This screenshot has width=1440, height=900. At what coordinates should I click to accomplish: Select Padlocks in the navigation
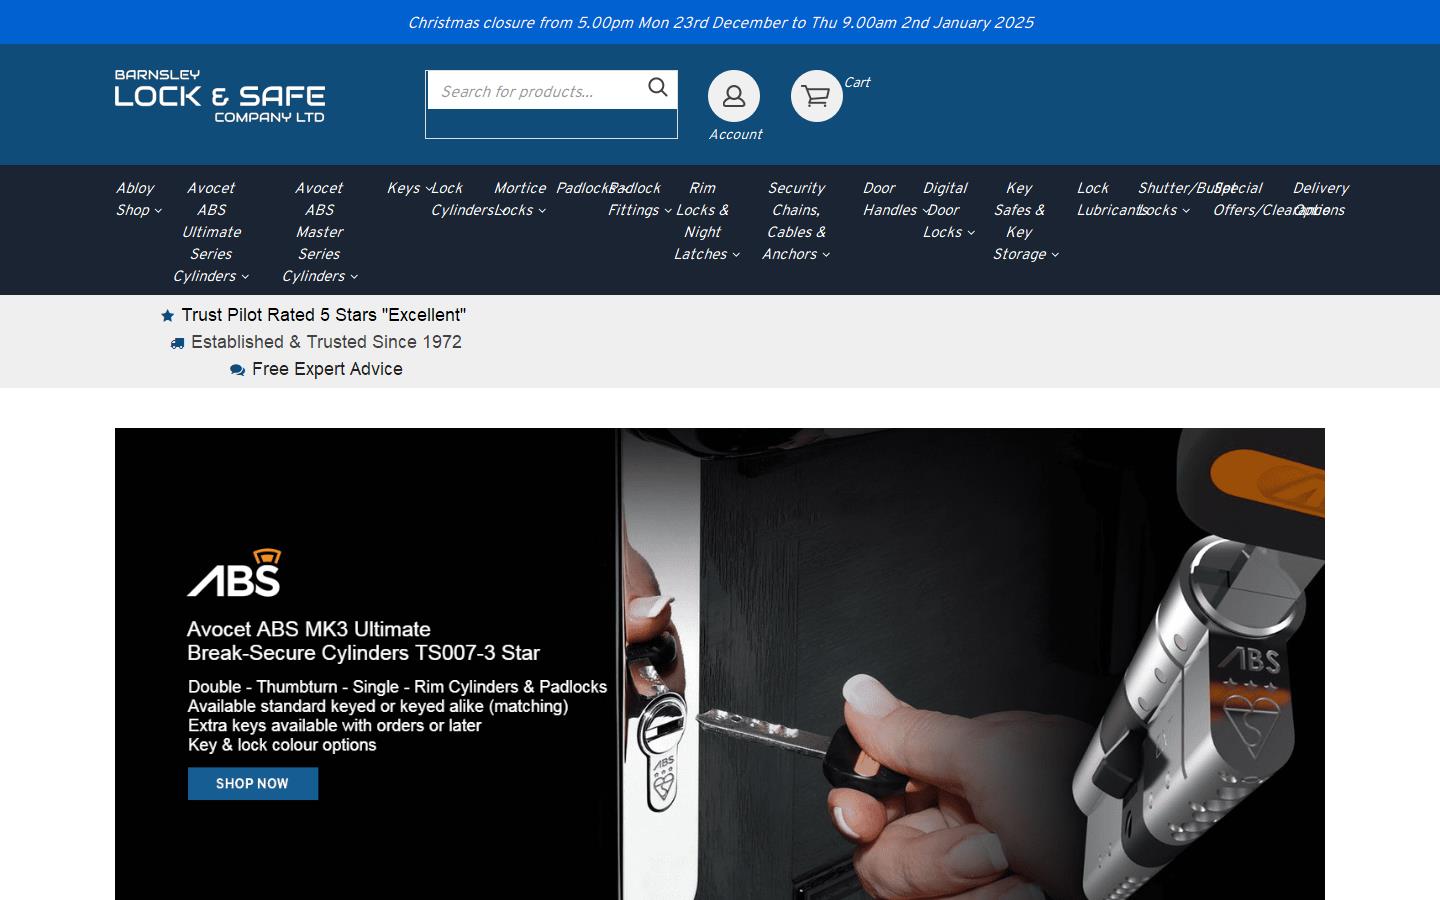[x=583, y=188]
